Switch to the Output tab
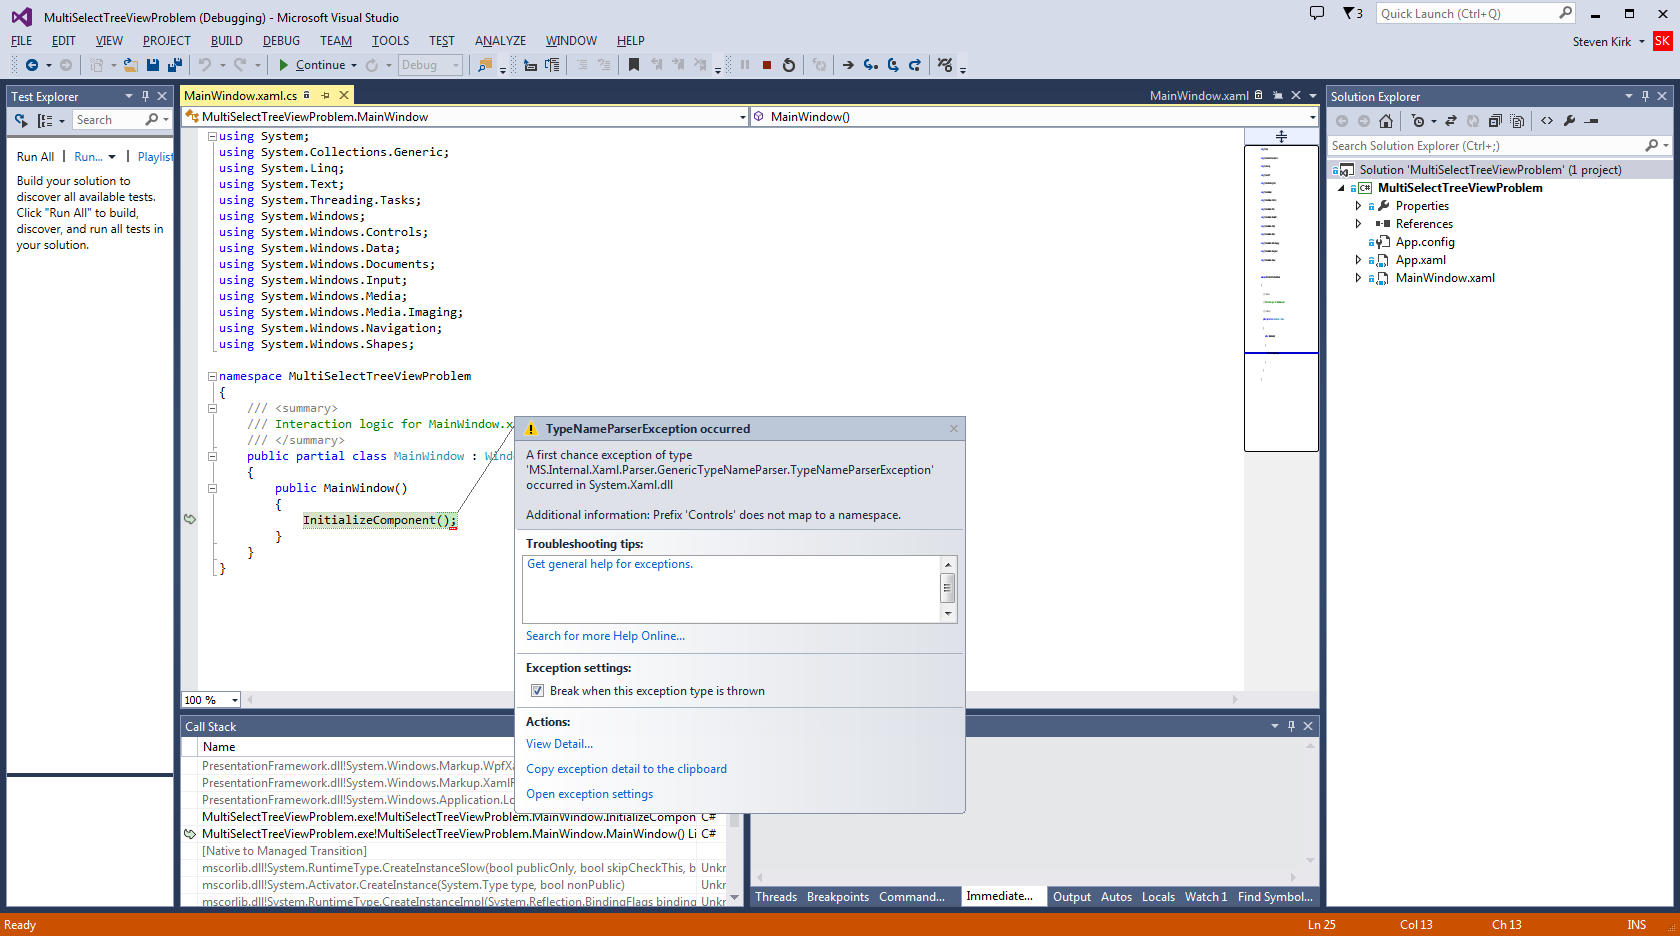1680x936 pixels. coord(1072,897)
